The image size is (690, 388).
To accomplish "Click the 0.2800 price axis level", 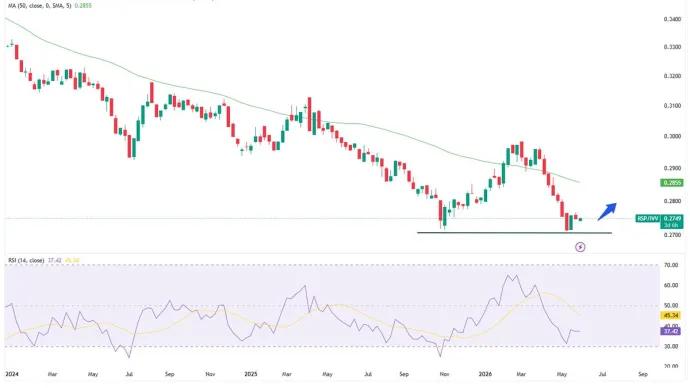I will (x=672, y=201).
